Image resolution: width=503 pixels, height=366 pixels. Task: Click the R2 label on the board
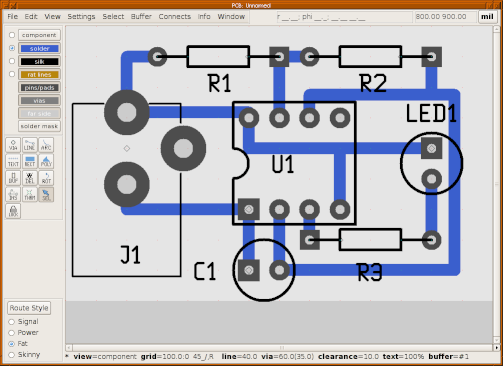click(x=373, y=83)
